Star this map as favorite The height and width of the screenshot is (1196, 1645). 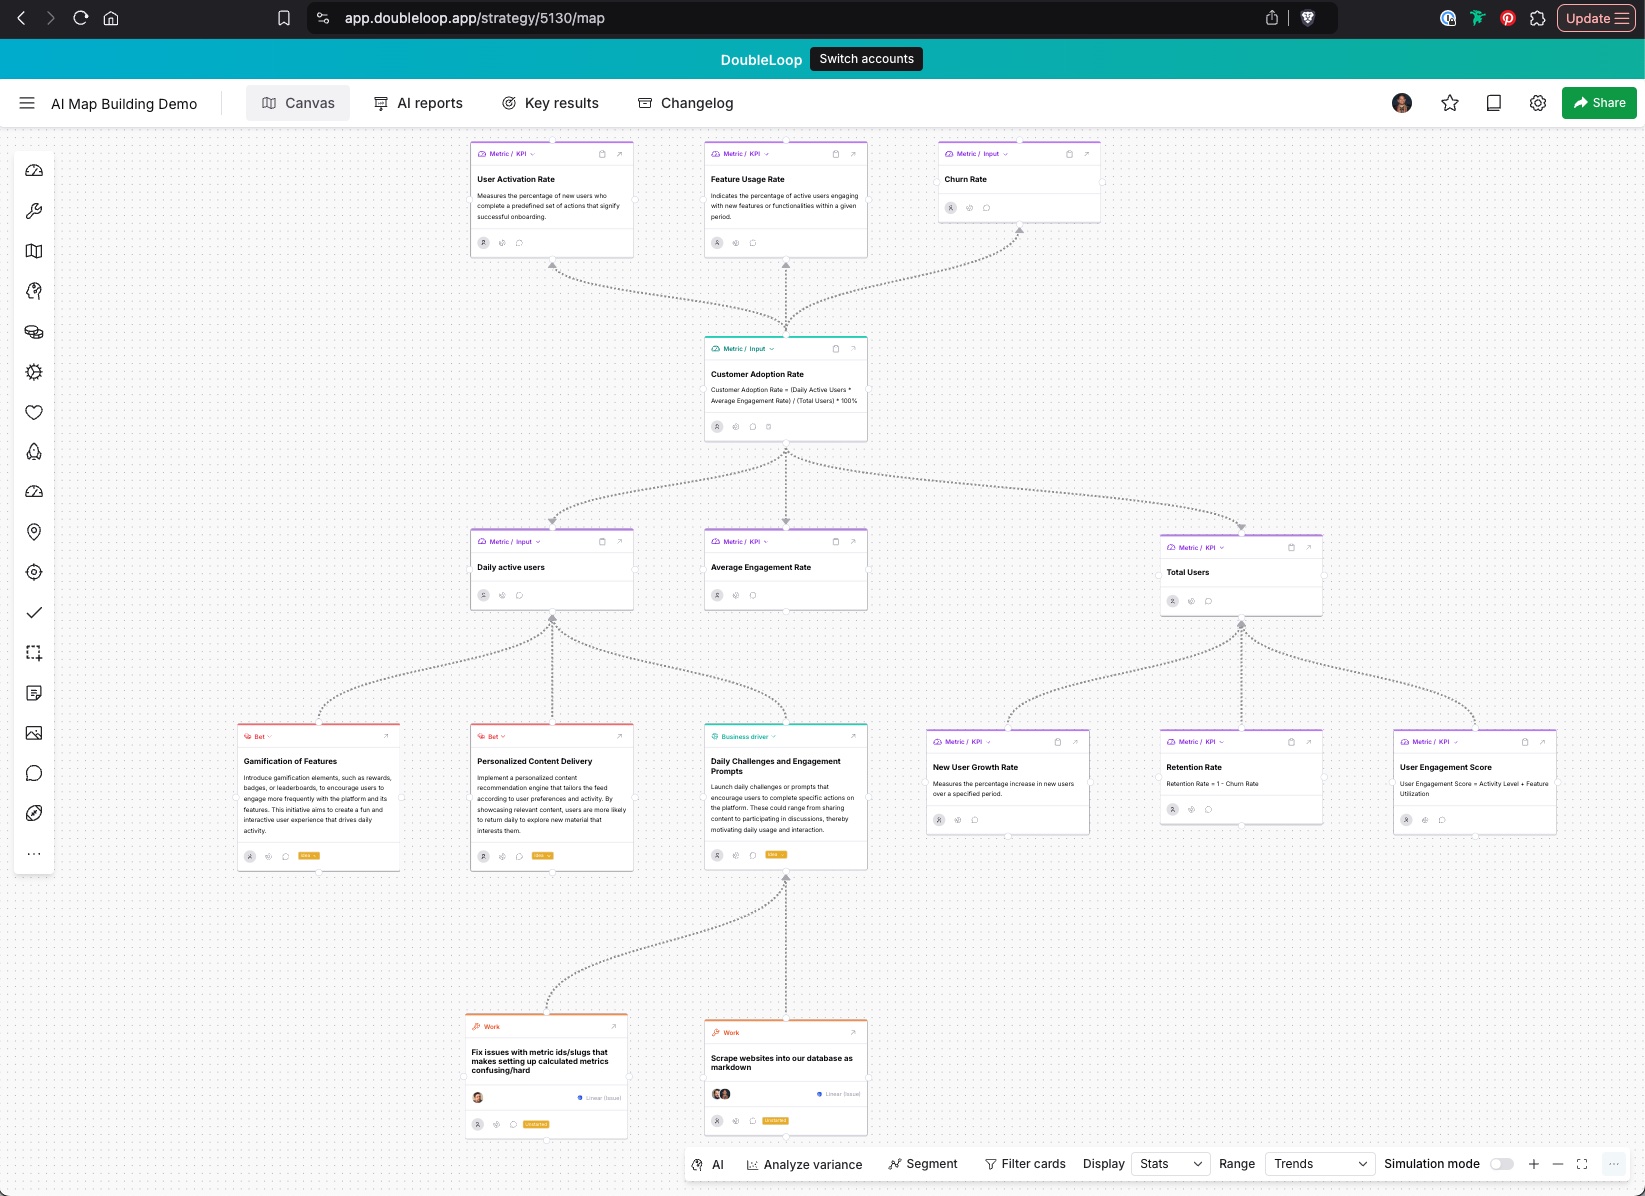click(1449, 103)
